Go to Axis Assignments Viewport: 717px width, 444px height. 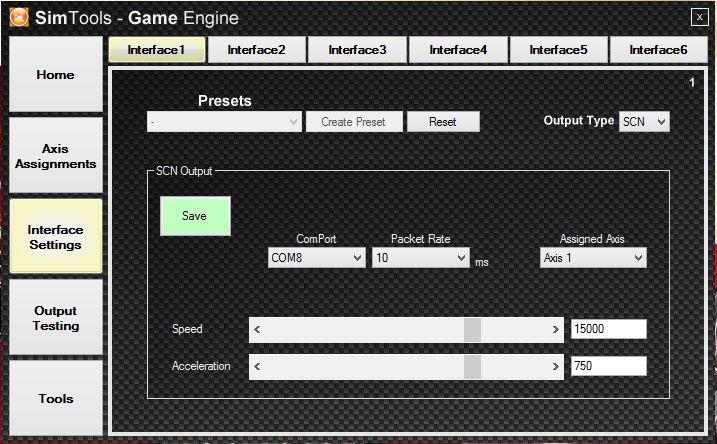pos(56,155)
